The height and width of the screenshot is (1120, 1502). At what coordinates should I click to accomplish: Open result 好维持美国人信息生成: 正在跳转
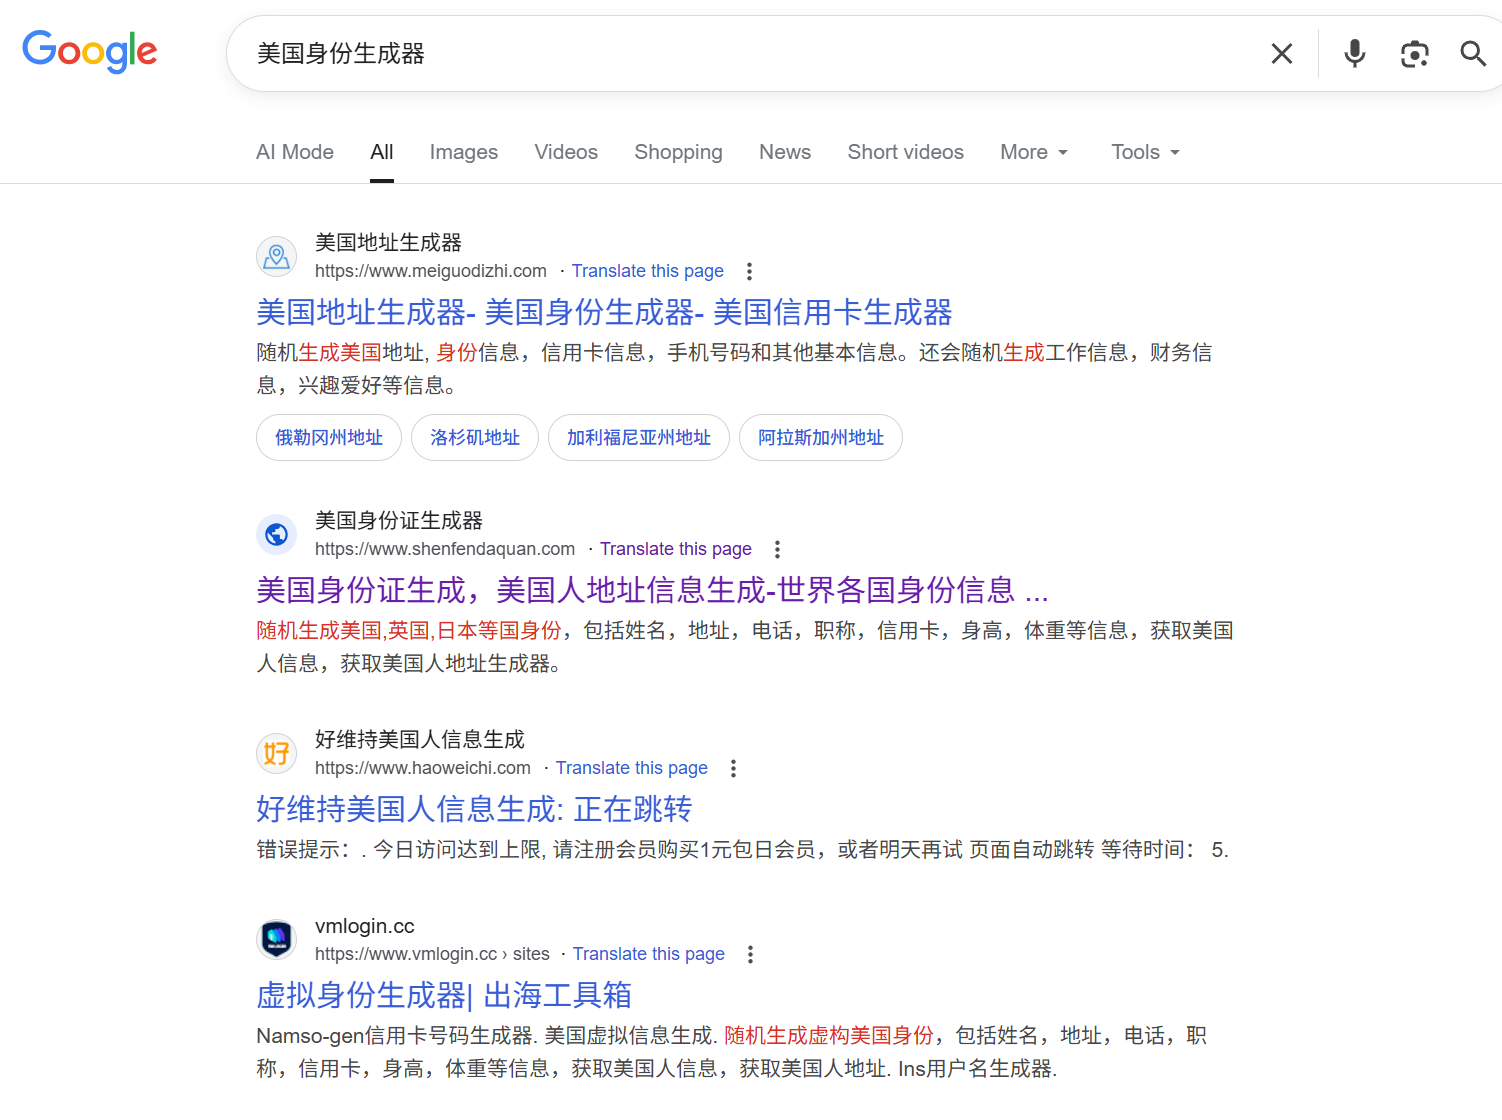474,809
